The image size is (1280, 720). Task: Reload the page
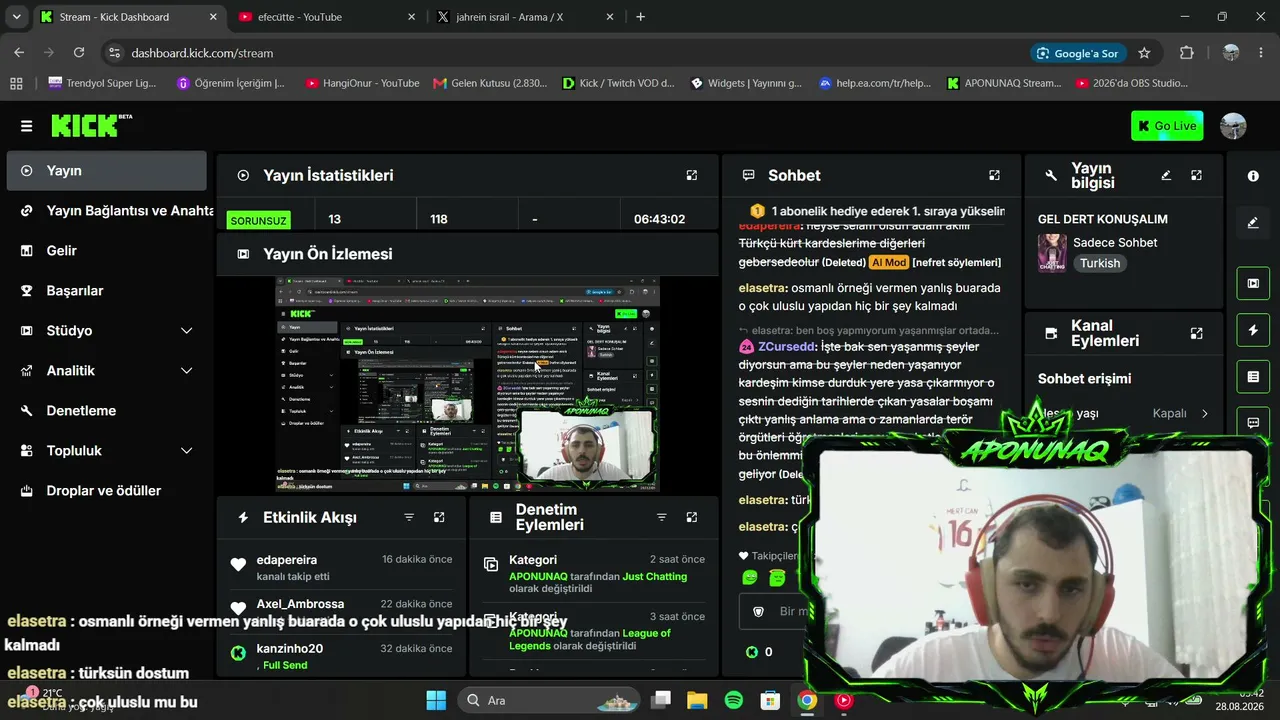pyautogui.click(x=79, y=53)
